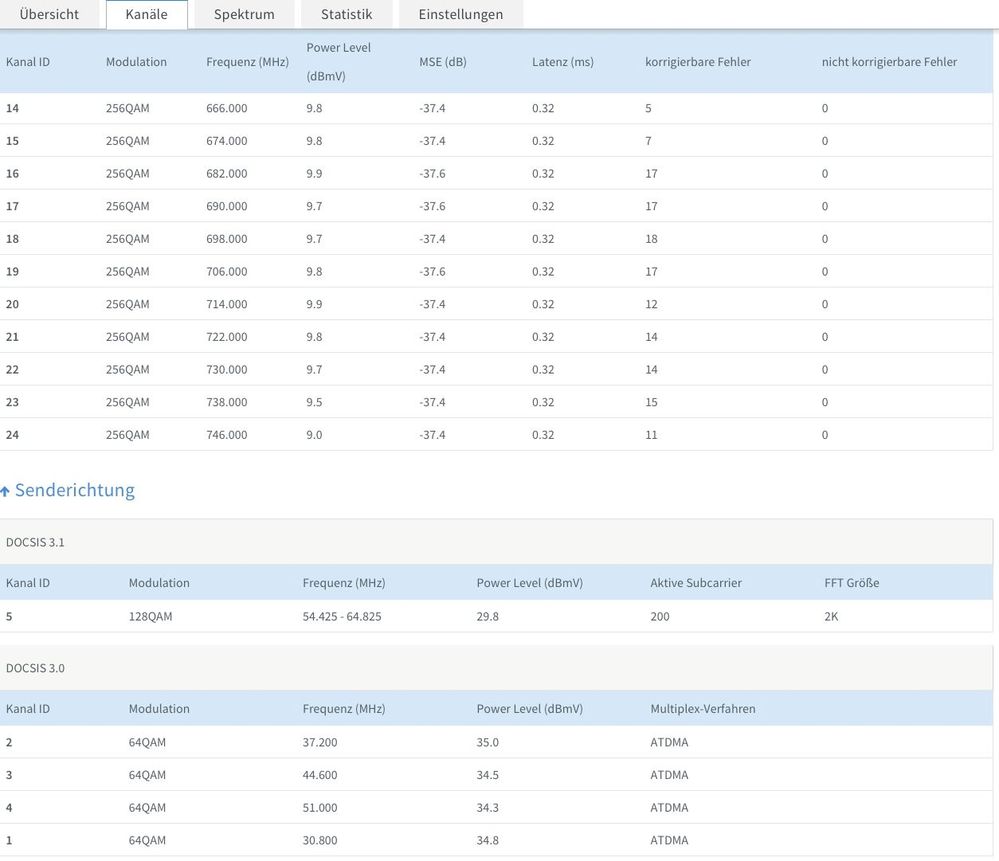Select the 37.200 MHz upstream channel row
The width and height of the screenshot is (999, 861).
320,742
